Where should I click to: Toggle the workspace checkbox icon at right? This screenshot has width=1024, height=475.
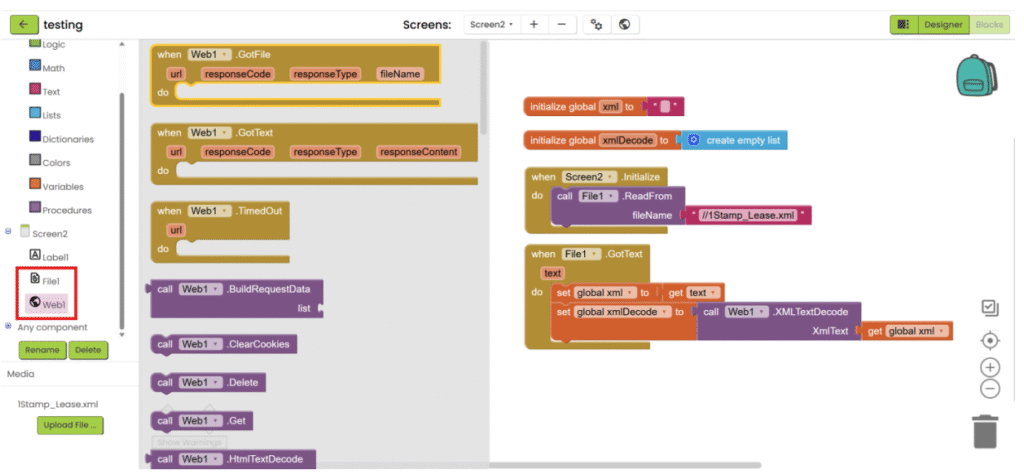[990, 308]
